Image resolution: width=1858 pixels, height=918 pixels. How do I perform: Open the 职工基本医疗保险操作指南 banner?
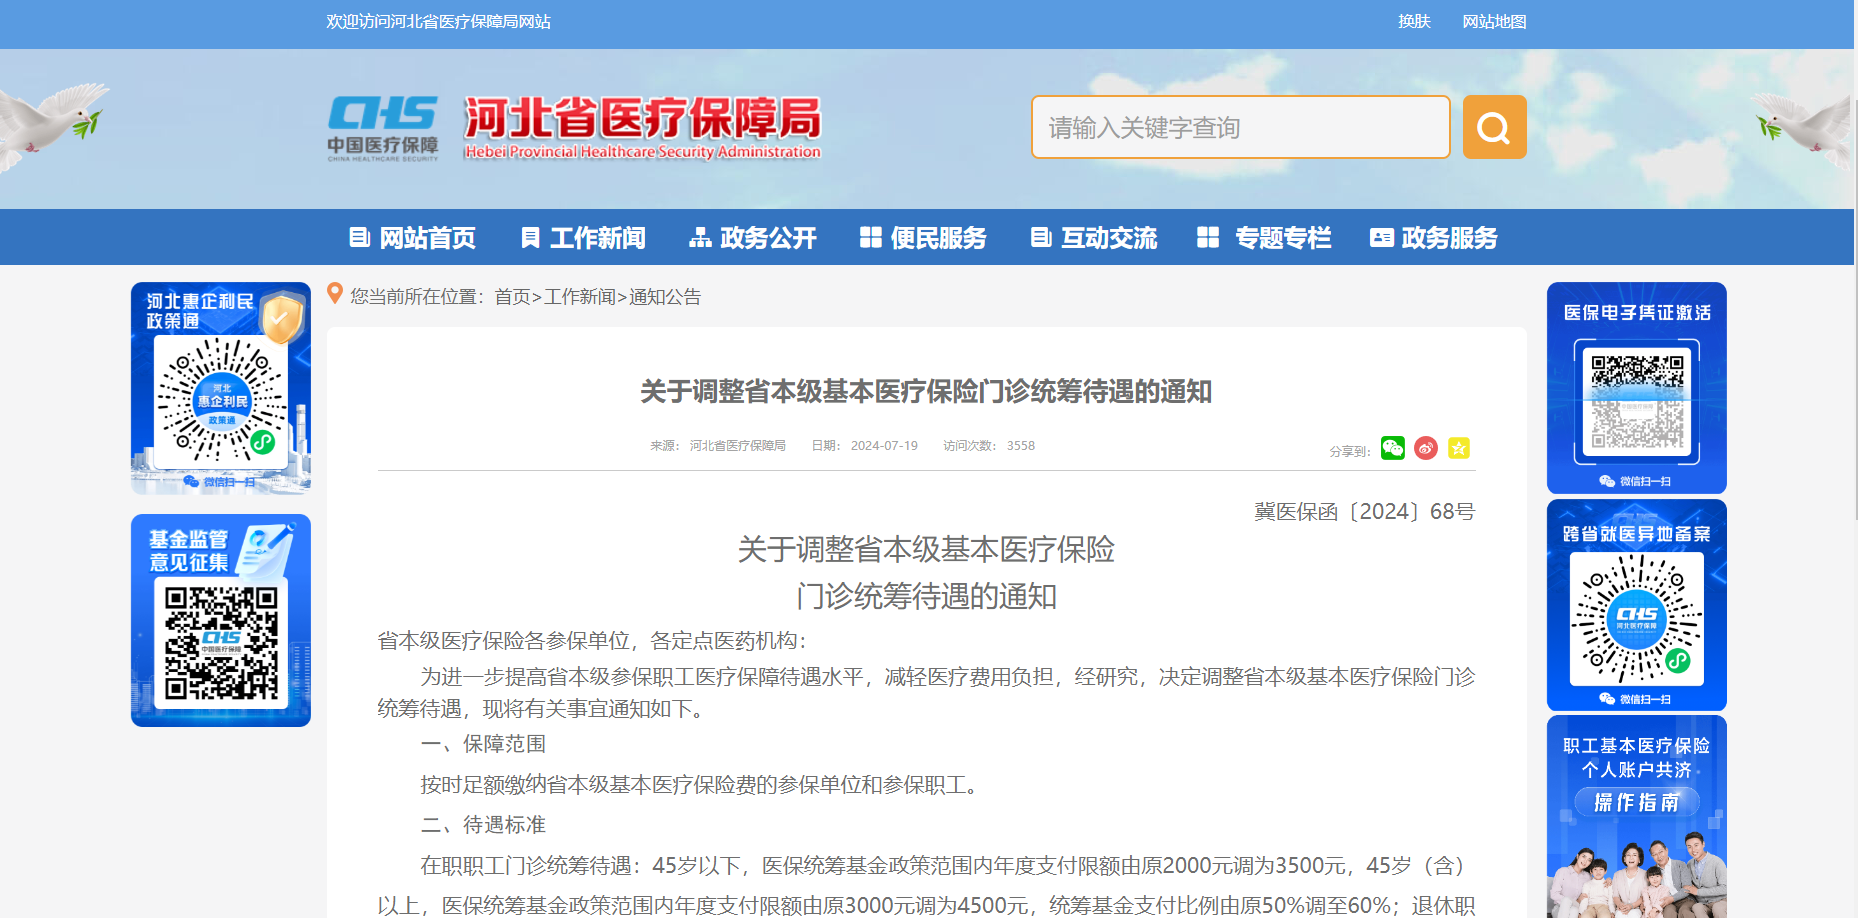(x=1636, y=815)
